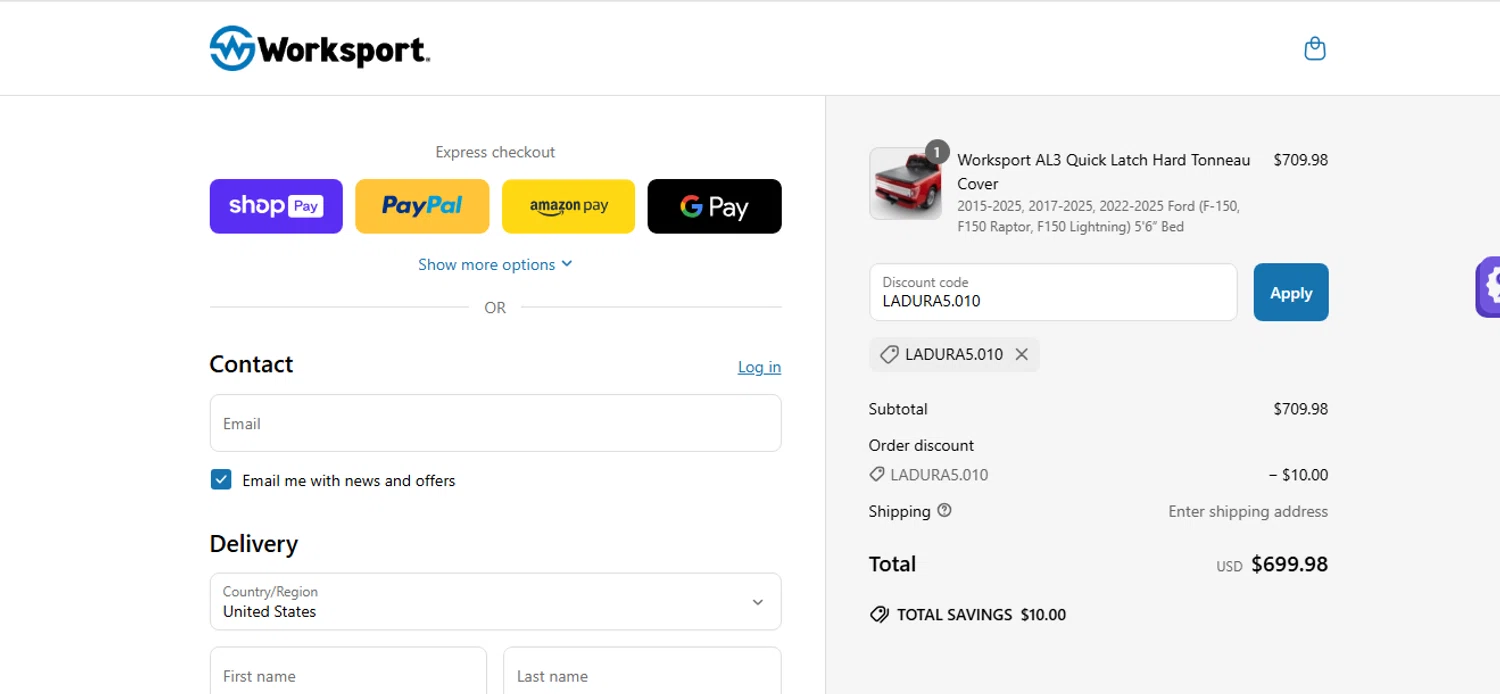Remove the LADURA5.010 discount tag
Image resolution: width=1500 pixels, height=694 pixels.
[x=1021, y=354]
